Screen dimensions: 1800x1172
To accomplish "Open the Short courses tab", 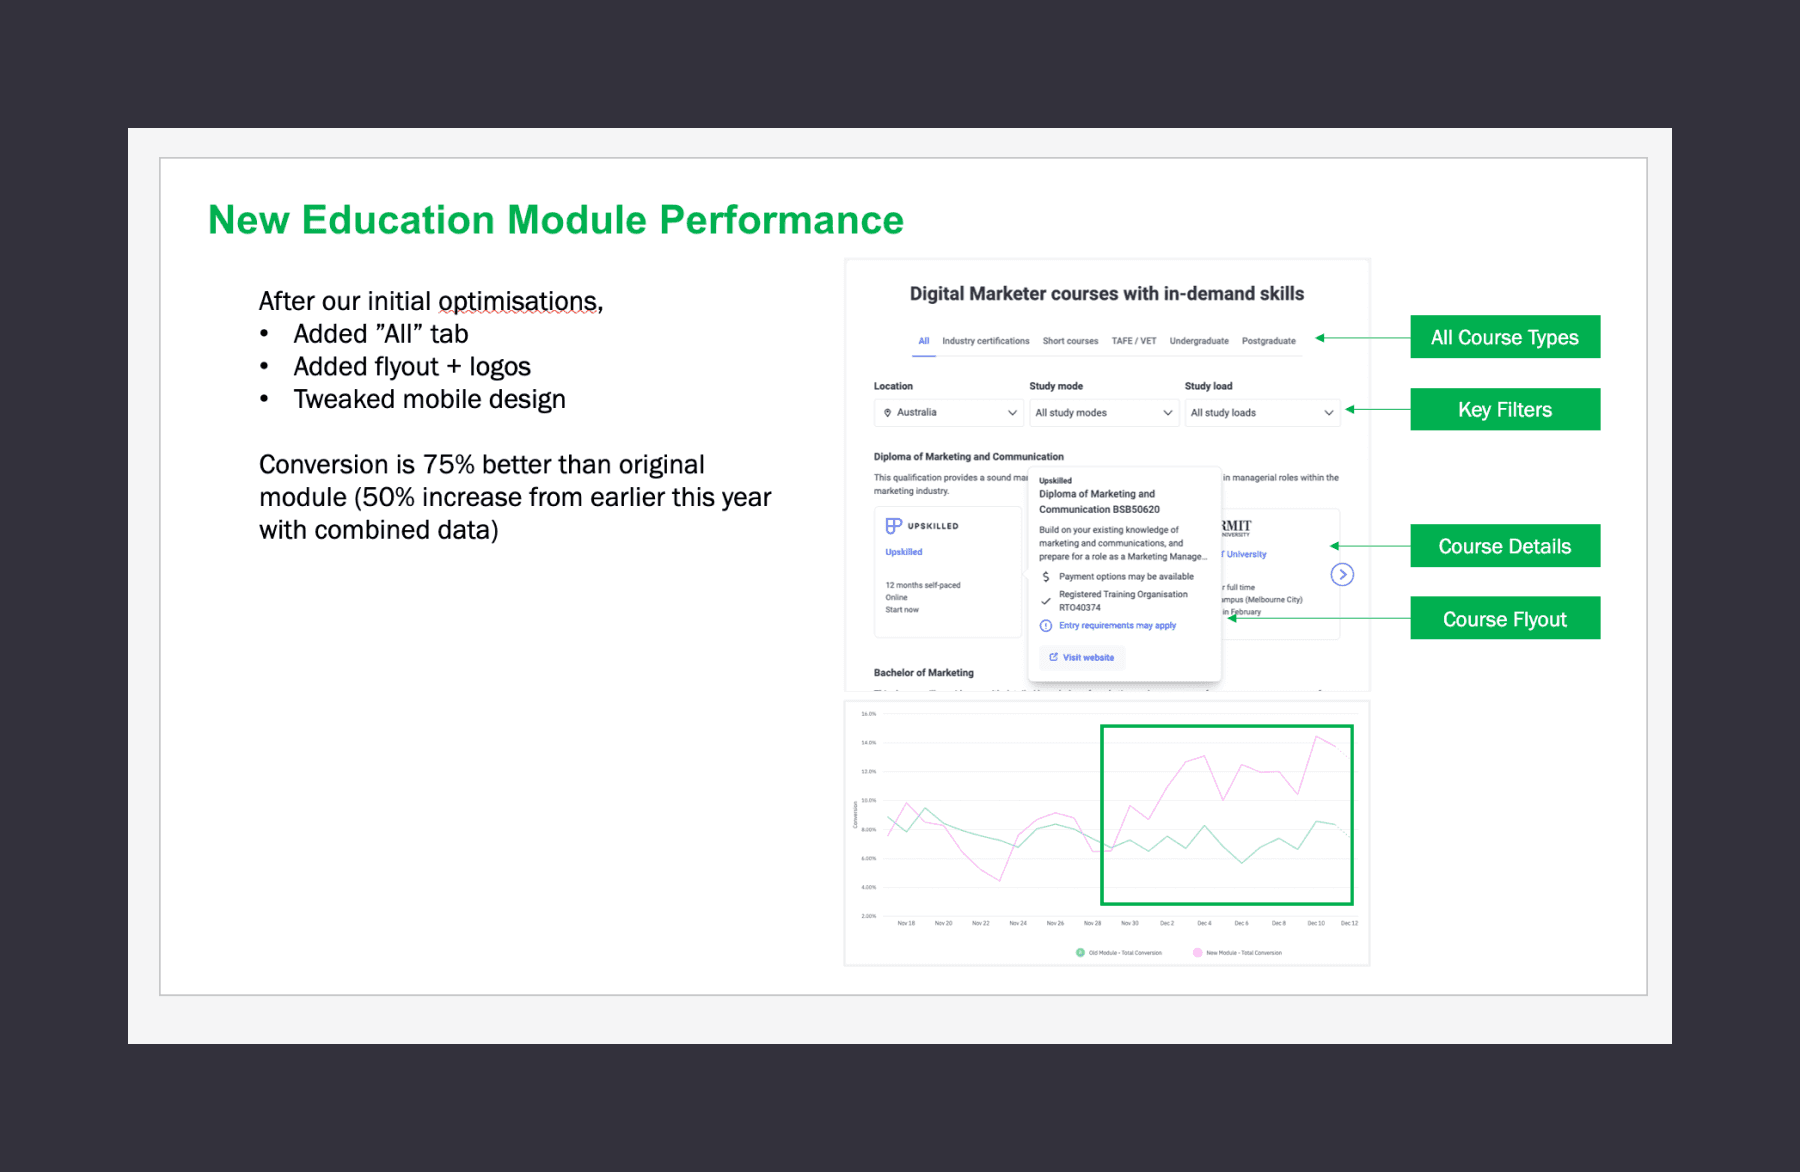I will (x=1070, y=341).
